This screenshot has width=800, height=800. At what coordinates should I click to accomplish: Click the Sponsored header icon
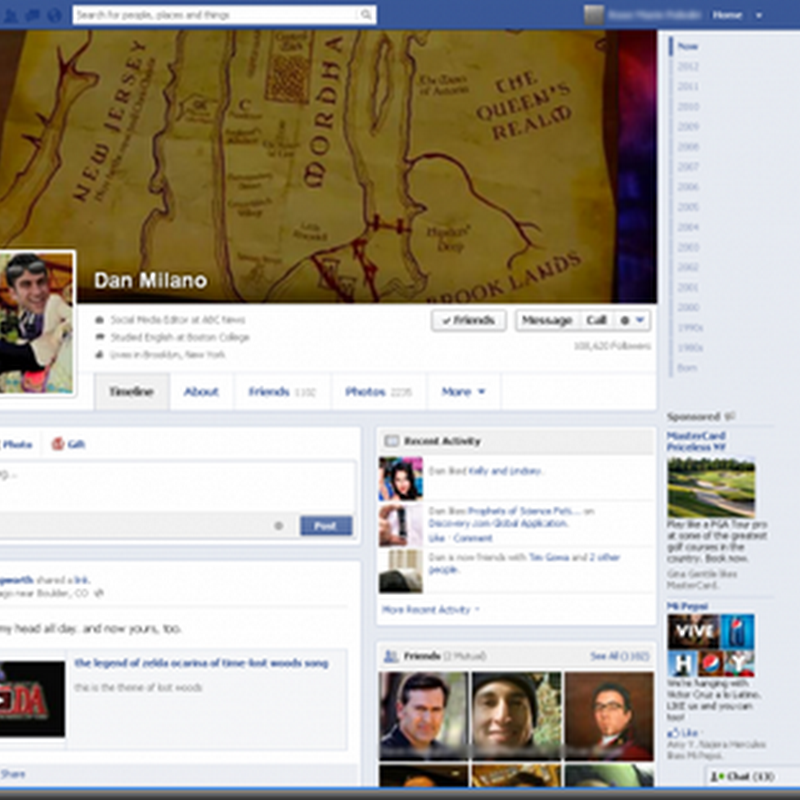click(730, 417)
